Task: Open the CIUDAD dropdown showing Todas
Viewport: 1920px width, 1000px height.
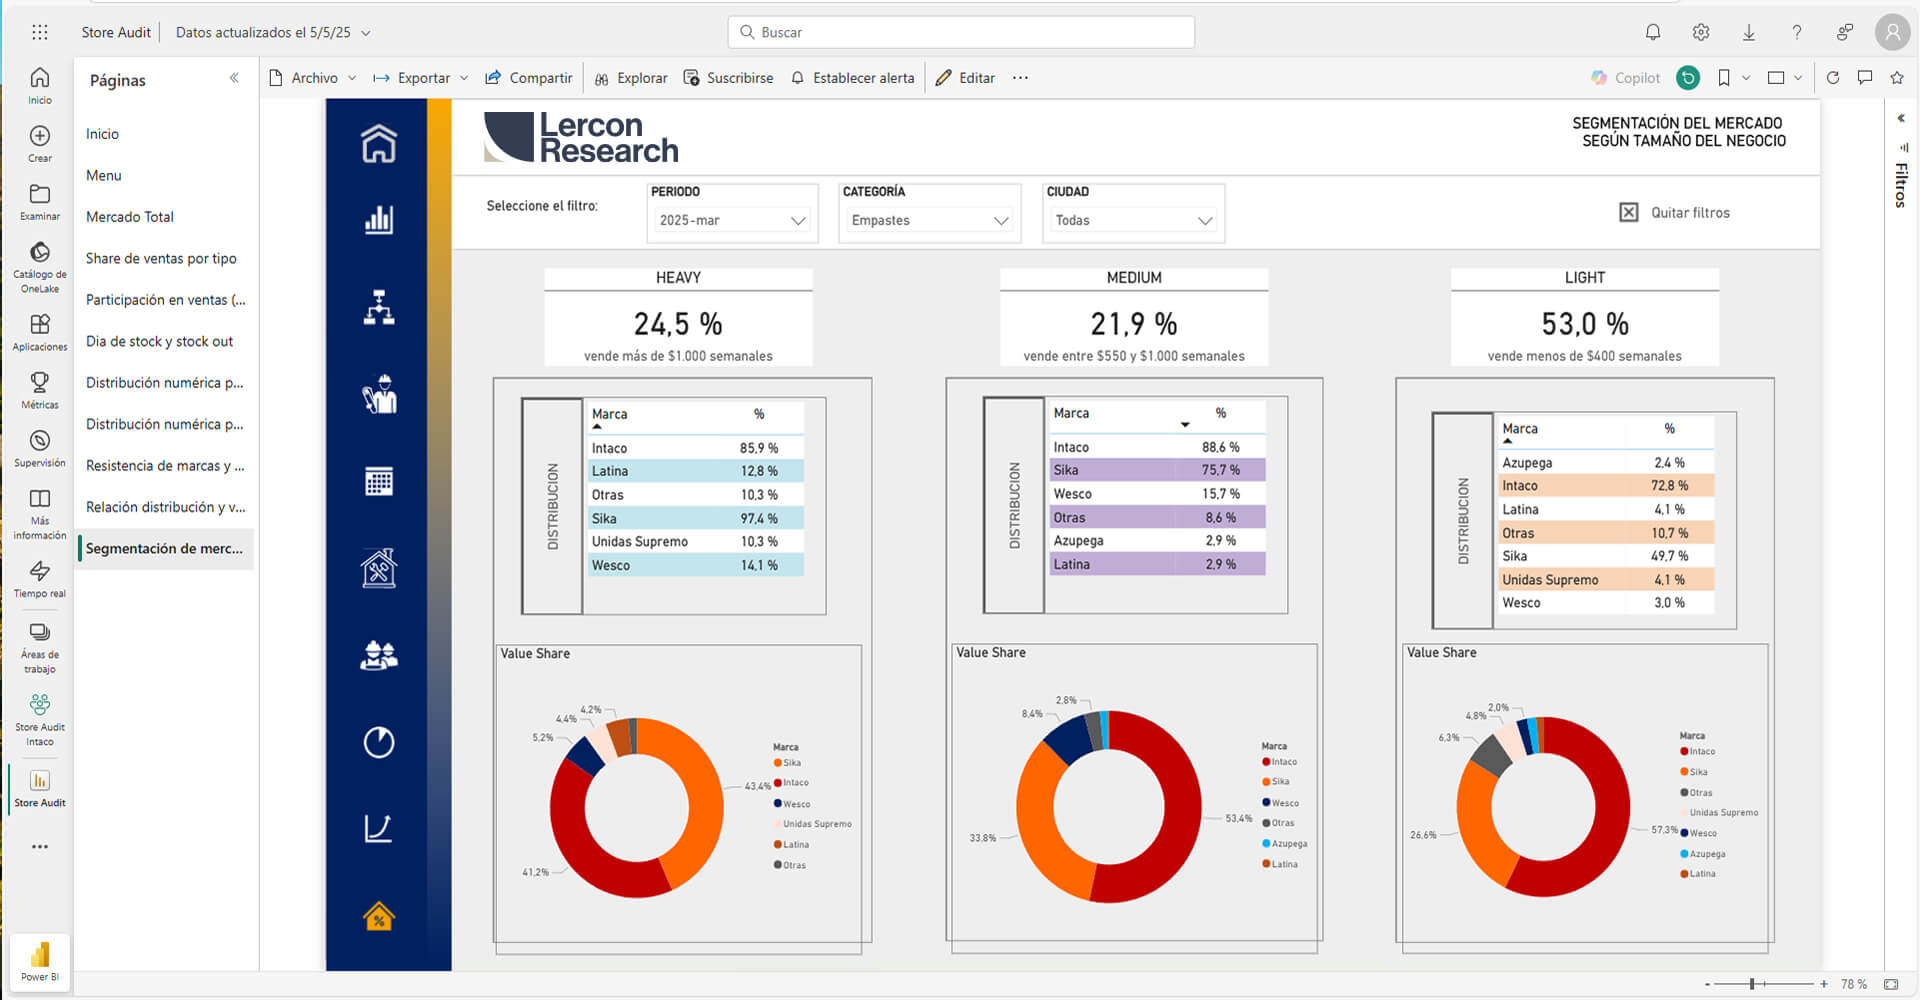Action: [1133, 220]
